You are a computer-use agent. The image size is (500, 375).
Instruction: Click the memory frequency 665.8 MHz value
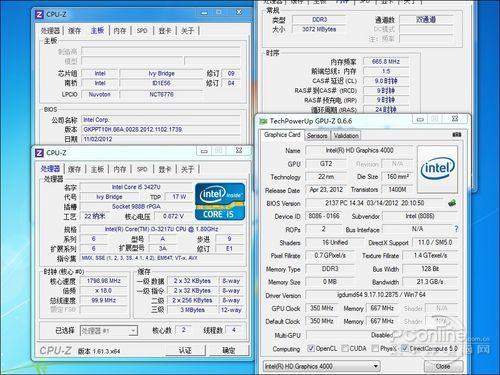click(386, 61)
